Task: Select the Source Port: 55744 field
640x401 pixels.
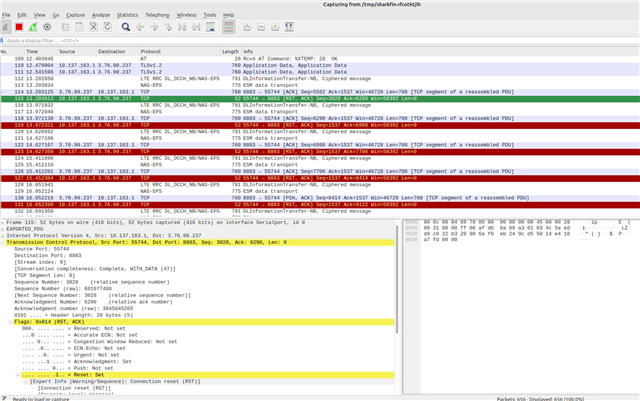Action: (x=42, y=249)
